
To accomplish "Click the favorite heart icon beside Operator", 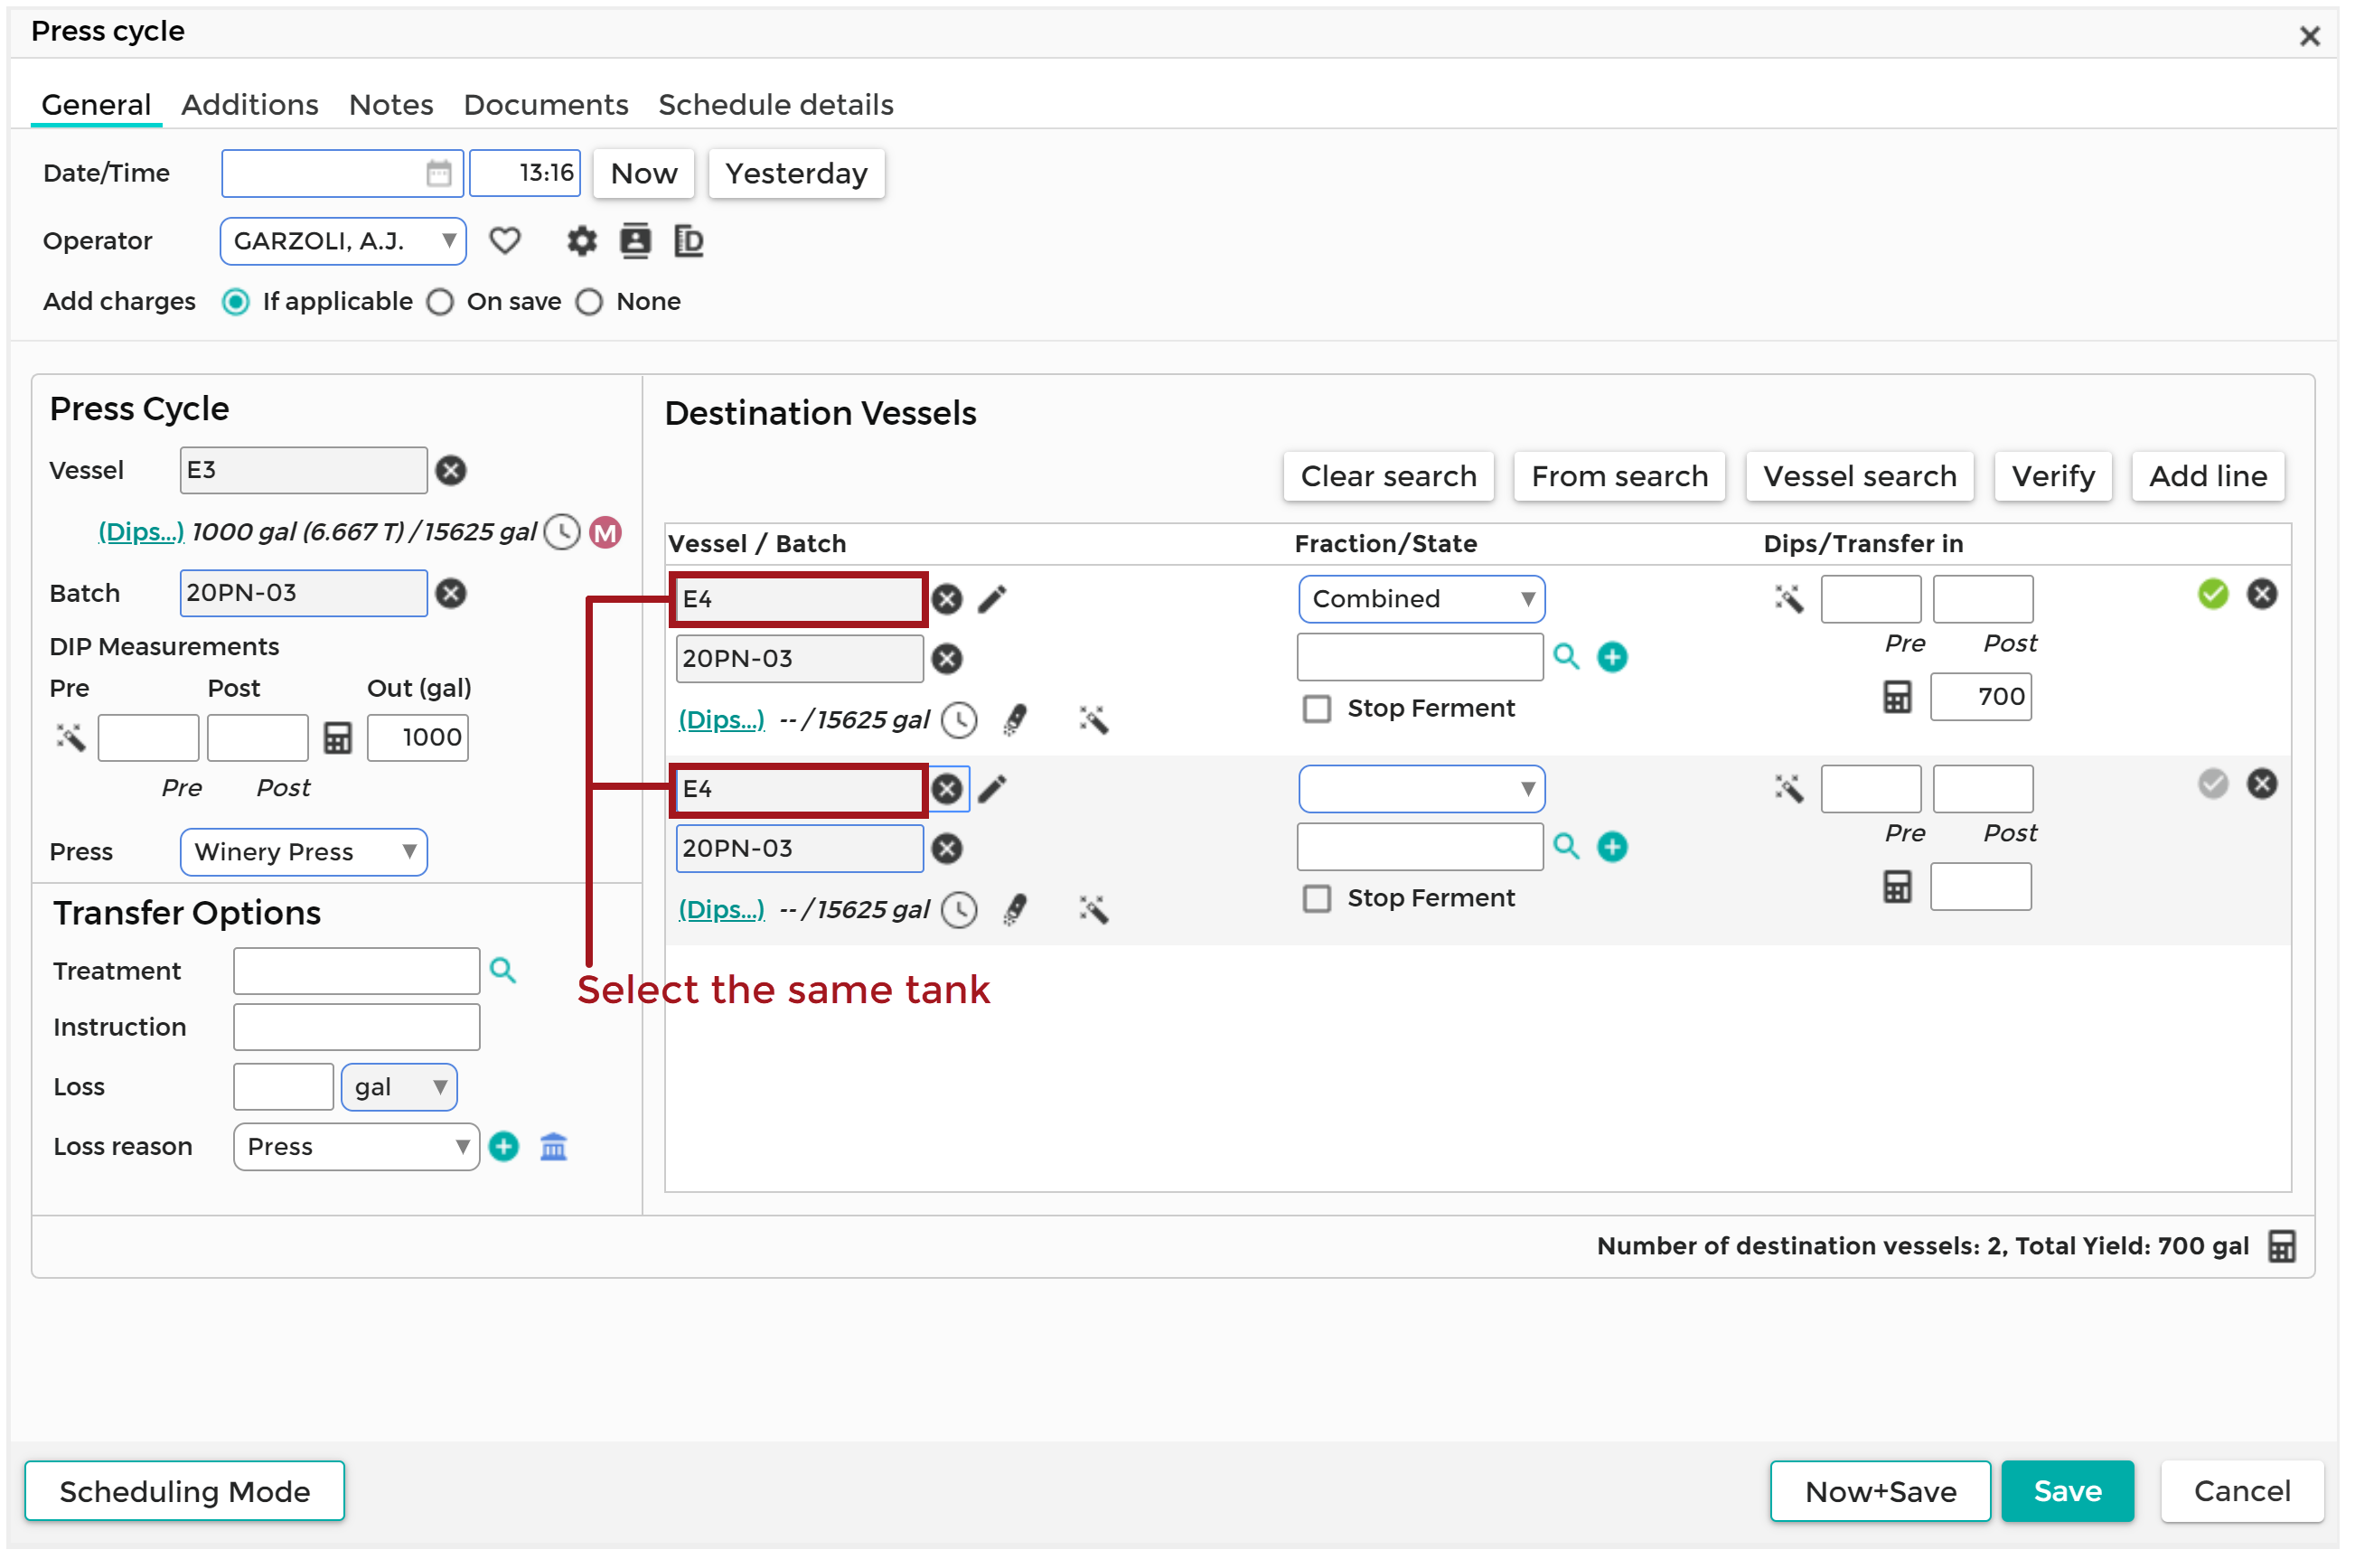I will point(505,241).
